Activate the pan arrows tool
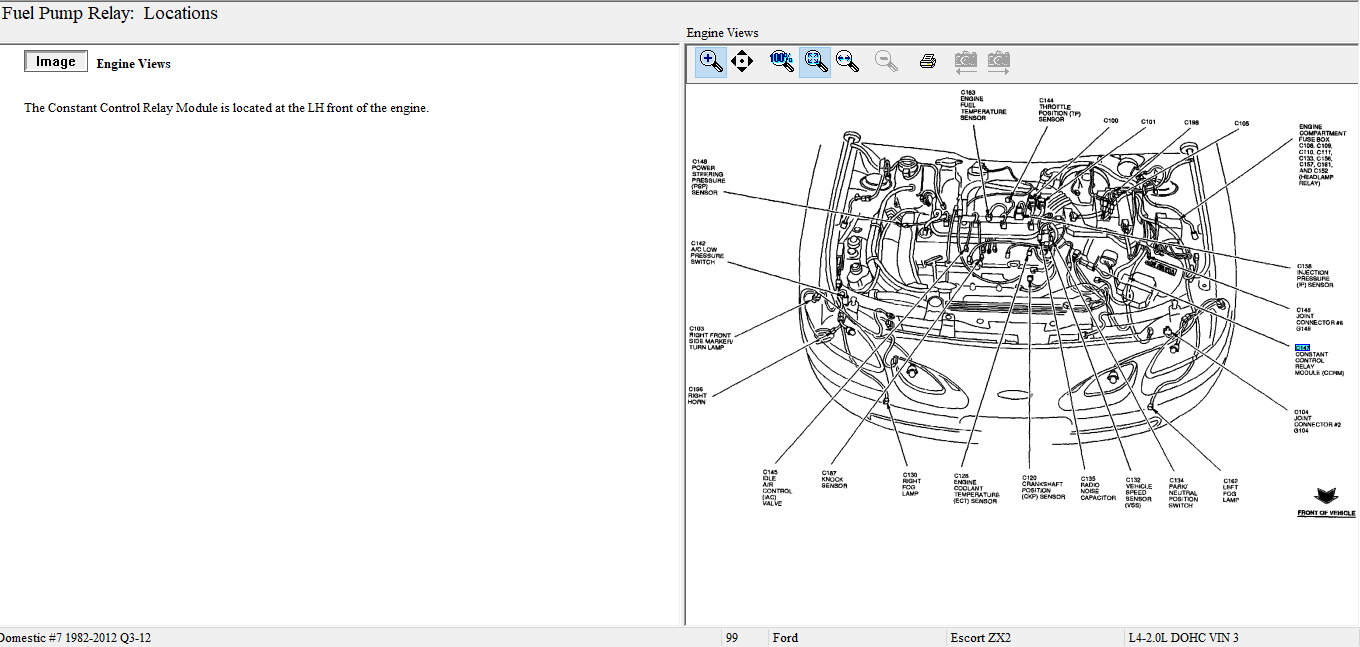The image size is (1360, 647). [x=742, y=61]
